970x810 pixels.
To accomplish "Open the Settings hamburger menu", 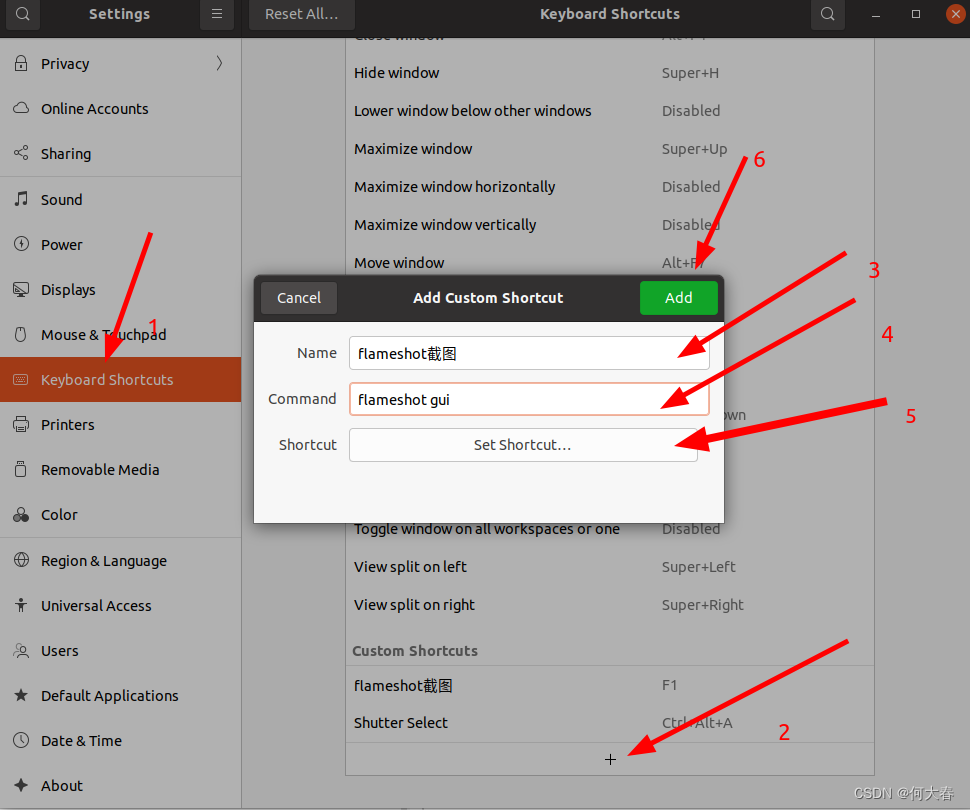I will coord(217,14).
